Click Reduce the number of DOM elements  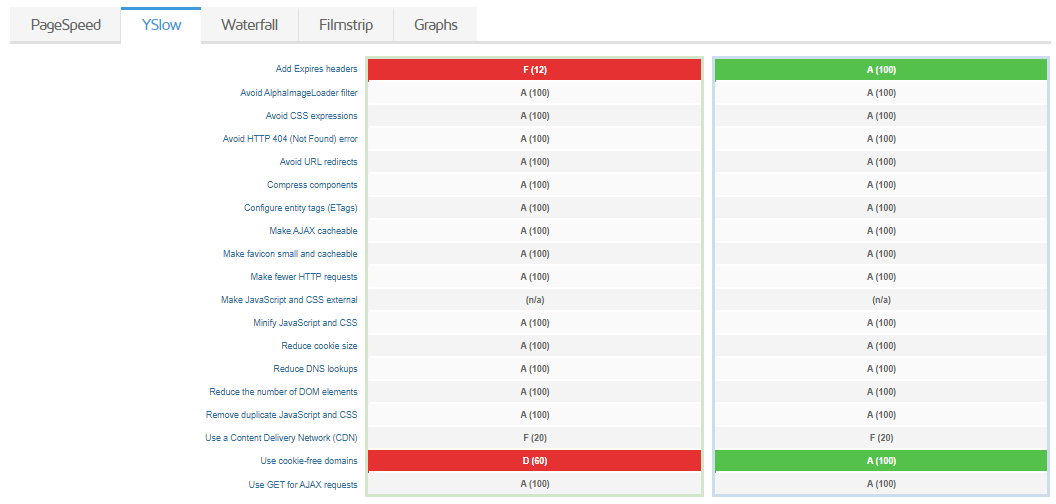(284, 391)
